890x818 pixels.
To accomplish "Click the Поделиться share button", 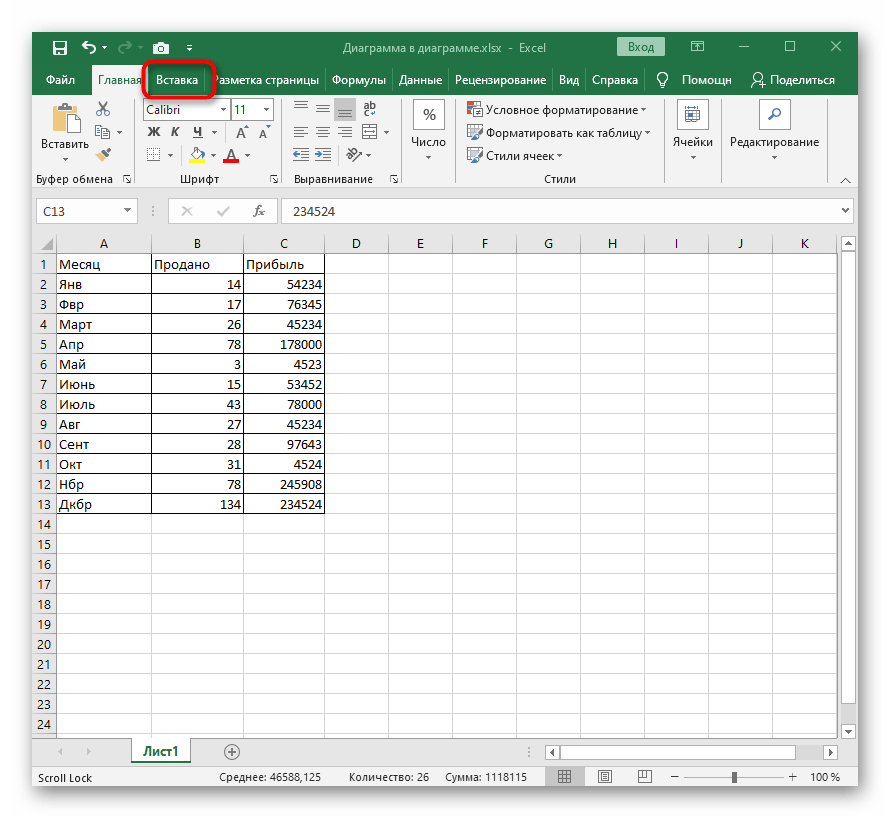I will [x=792, y=80].
